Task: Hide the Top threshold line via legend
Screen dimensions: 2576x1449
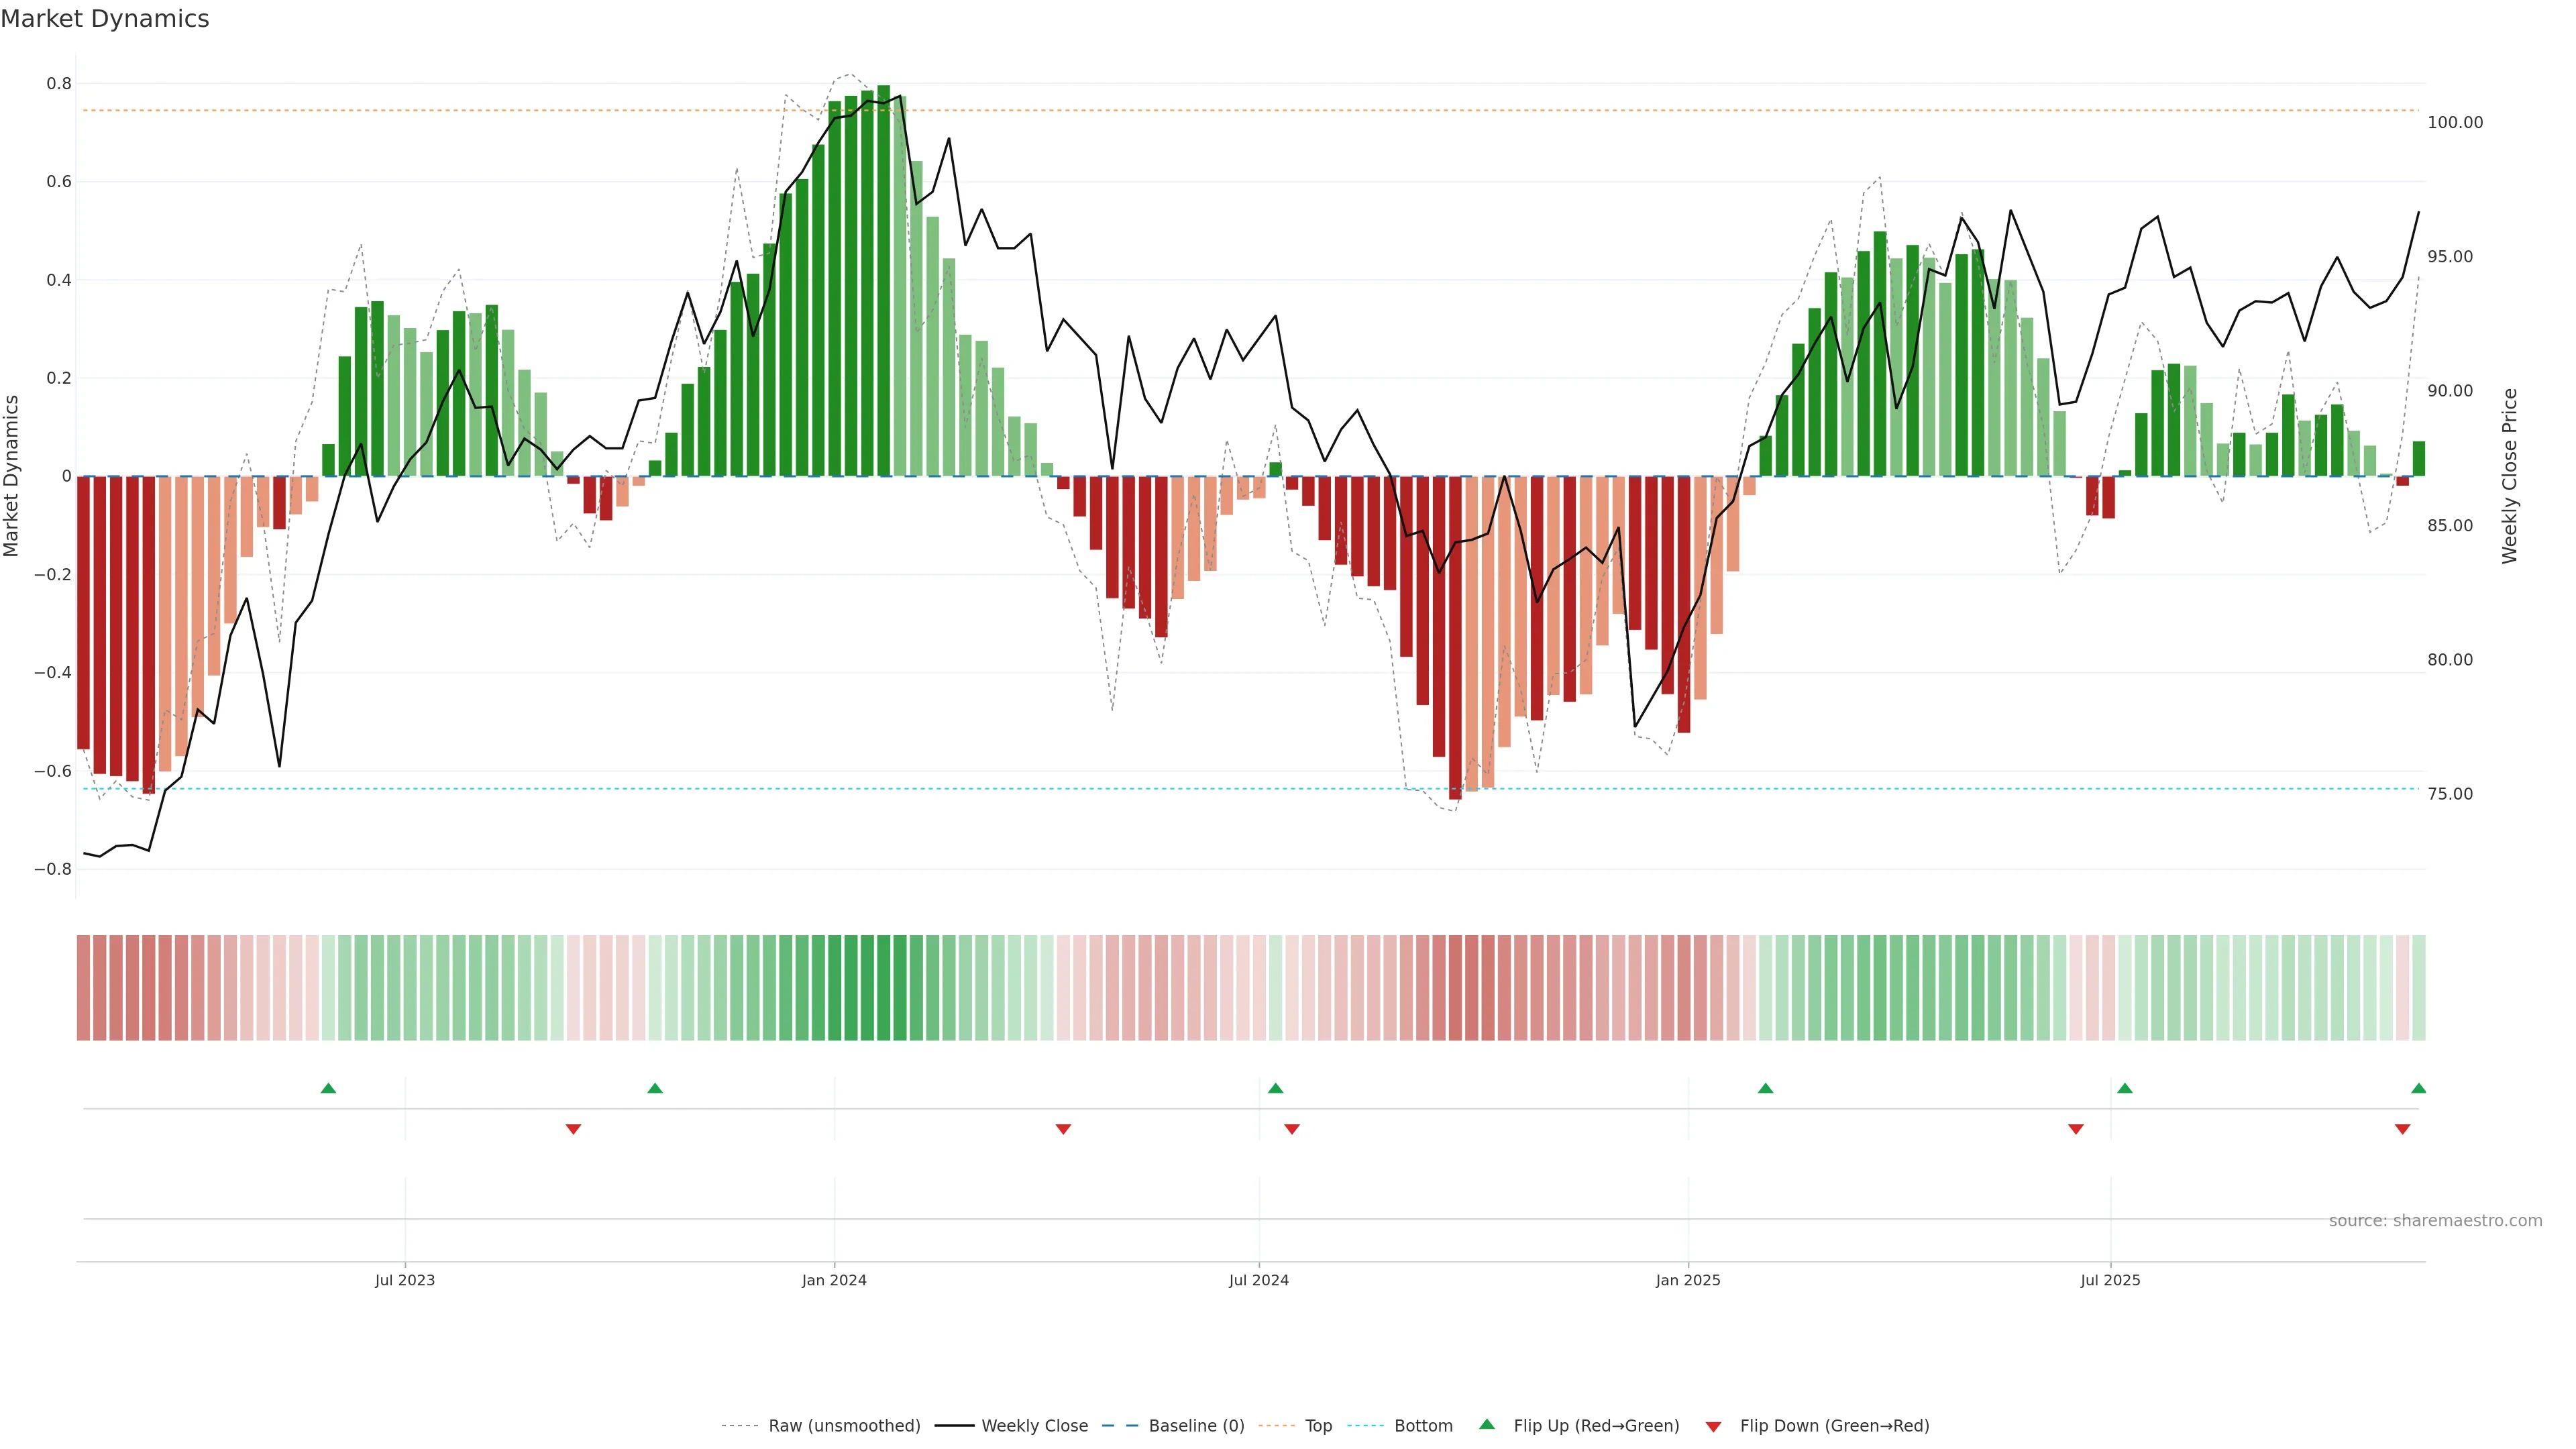Action: tap(1318, 1426)
